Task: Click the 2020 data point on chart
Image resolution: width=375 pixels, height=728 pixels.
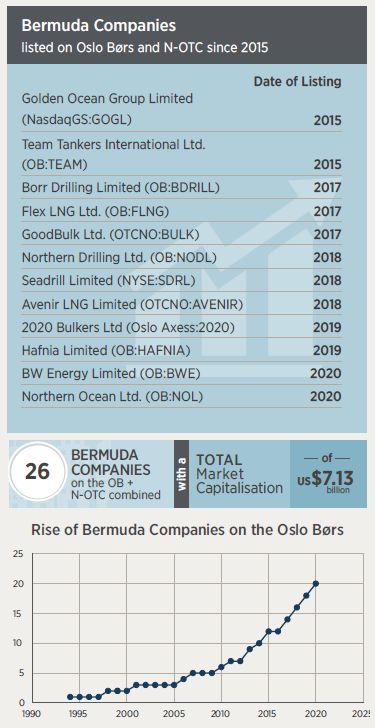Action: tap(316, 583)
